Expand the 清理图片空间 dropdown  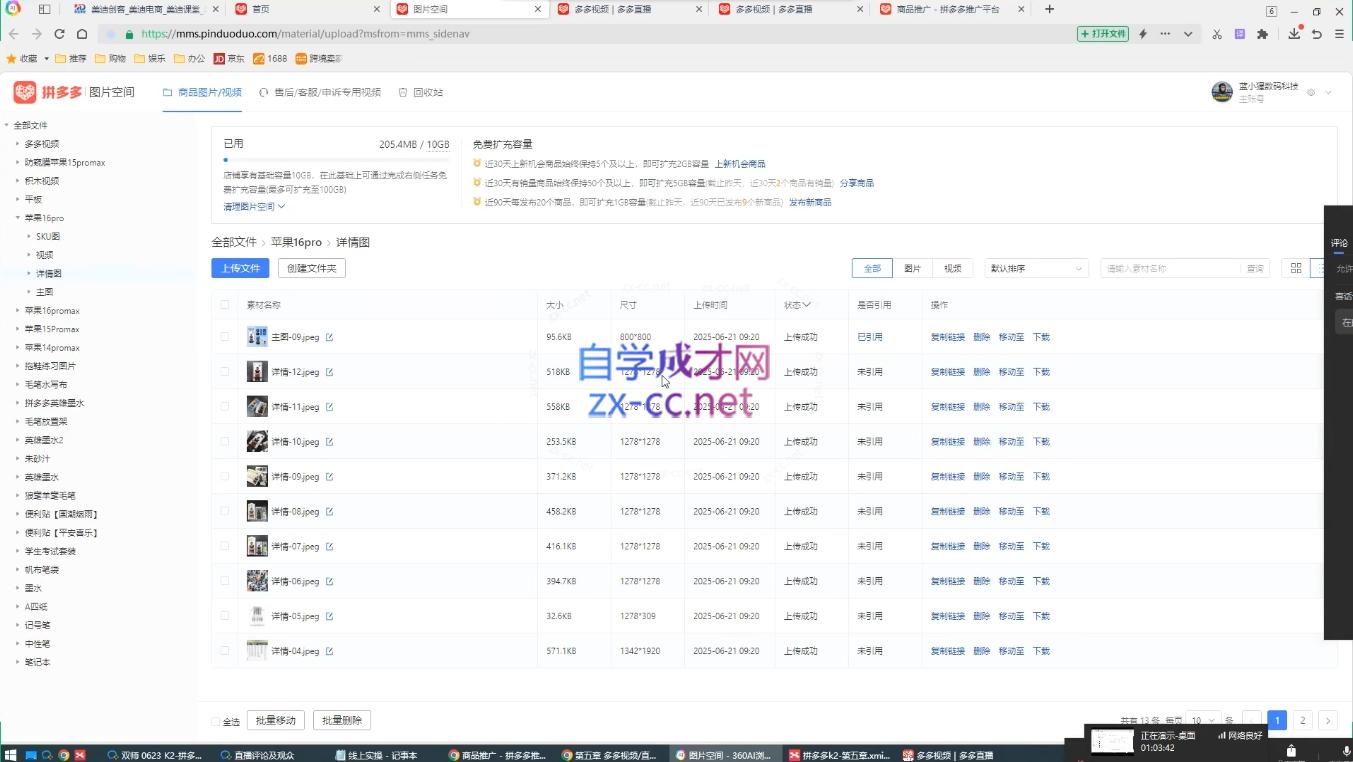254,207
